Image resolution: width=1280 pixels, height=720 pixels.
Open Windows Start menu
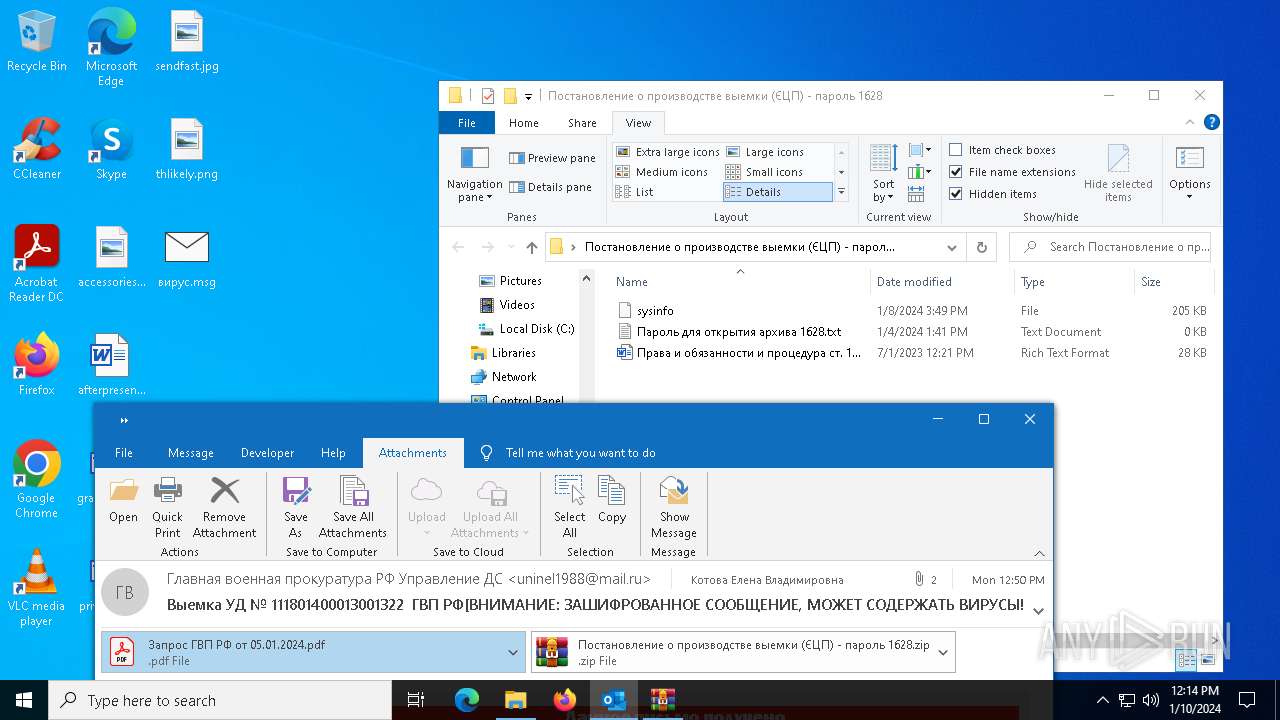tap(24, 700)
